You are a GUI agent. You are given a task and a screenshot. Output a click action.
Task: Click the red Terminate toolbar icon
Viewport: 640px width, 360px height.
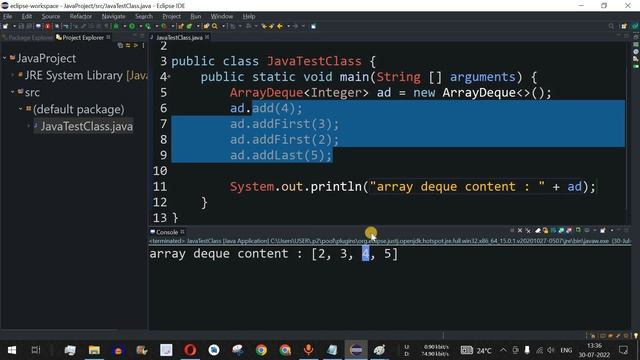pos(47,26)
